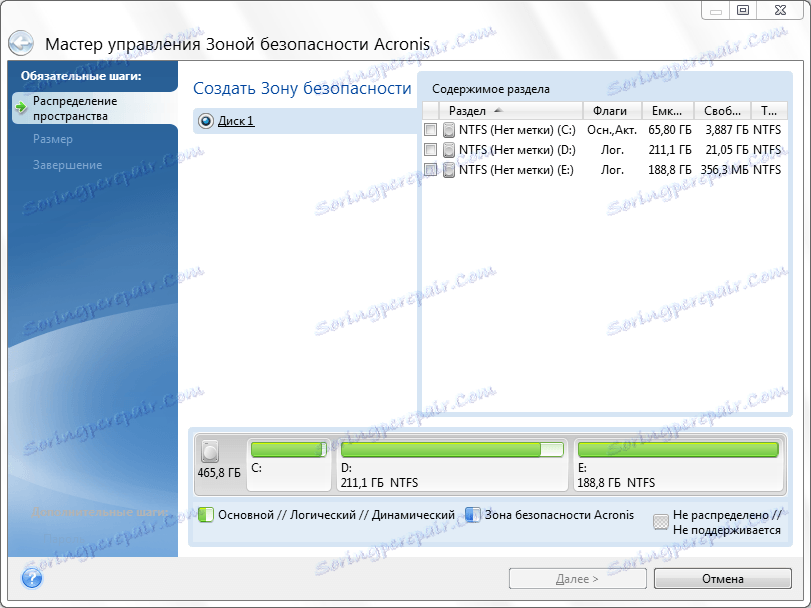This screenshot has height=608, width=811.
Task: Sort by the Раздел column header
Action: pyautogui.click(x=510, y=111)
